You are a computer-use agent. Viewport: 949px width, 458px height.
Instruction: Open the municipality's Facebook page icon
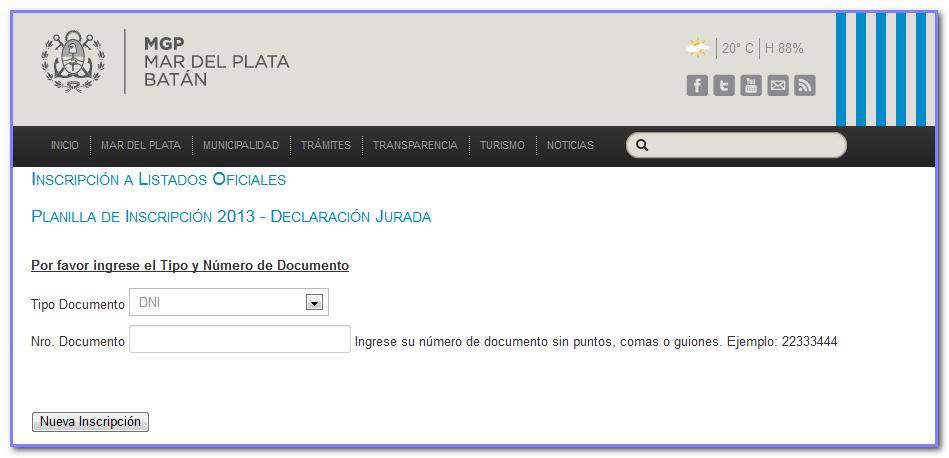(x=697, y=86)
